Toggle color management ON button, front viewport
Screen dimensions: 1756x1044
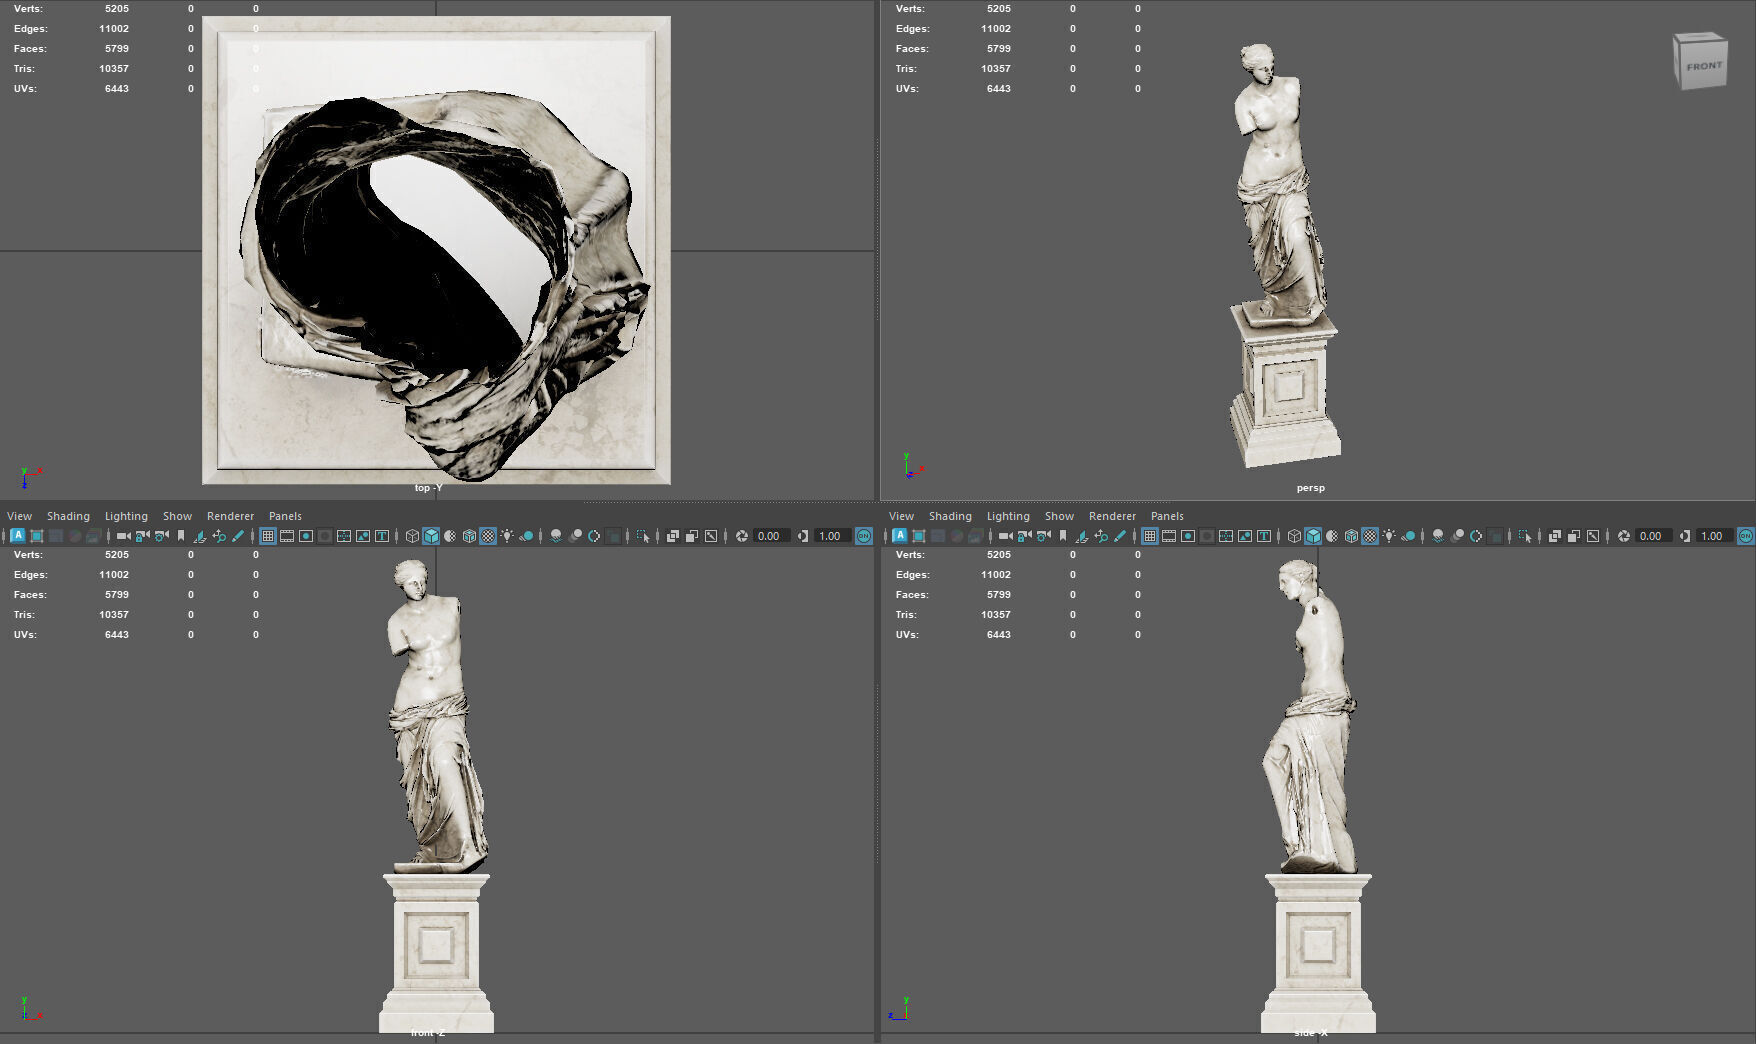coord(863,536)
